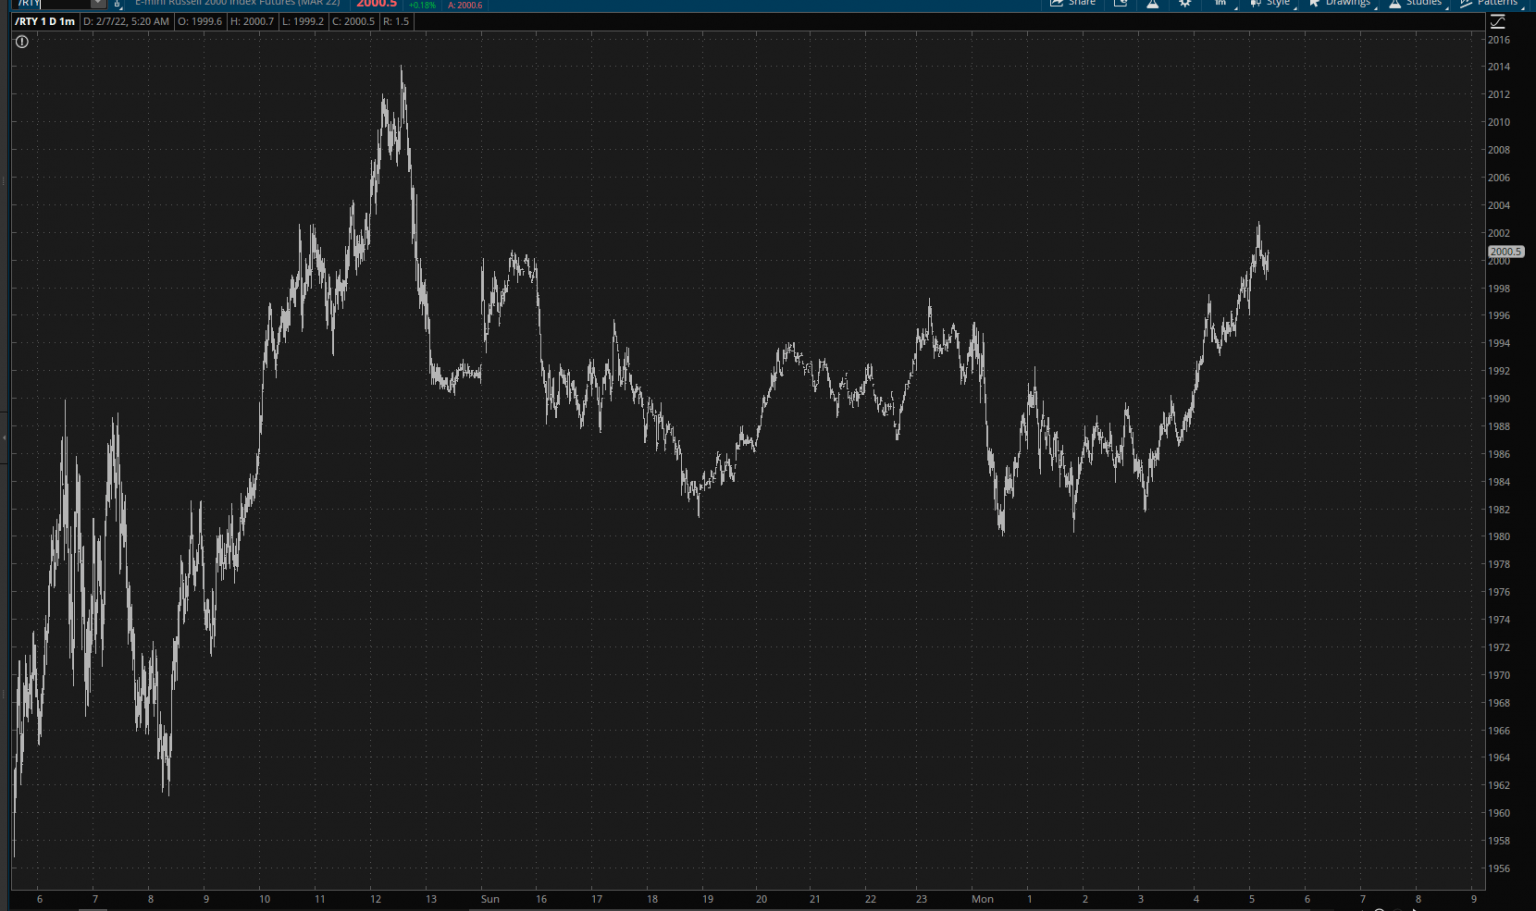Open chart settings gear icon
1536x911 pixels.
[x=1185, y=4]
